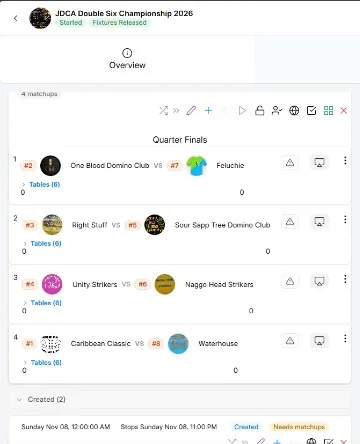Click warning triangle for Caribbean Classic matchup
Screen dimensions: 360x444
pyautogui.click(x=290, y=341)
